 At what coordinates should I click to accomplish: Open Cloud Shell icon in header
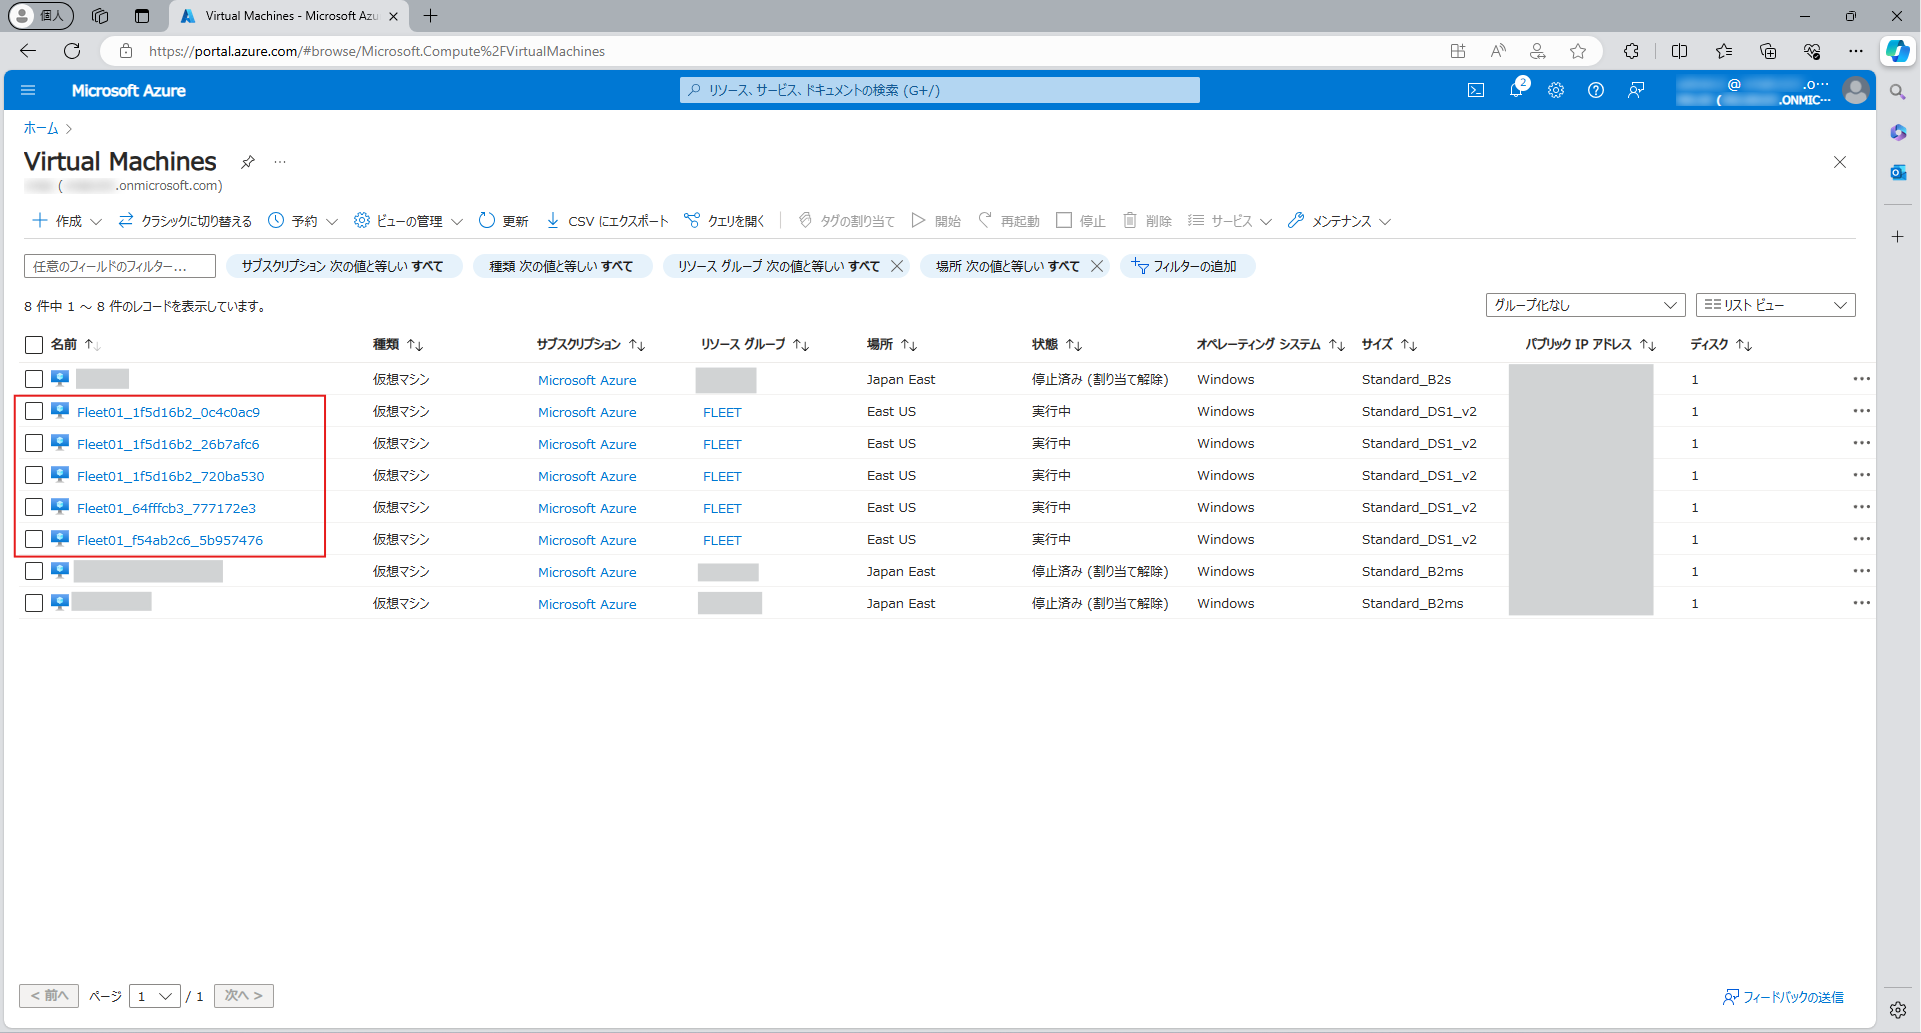1476,90
